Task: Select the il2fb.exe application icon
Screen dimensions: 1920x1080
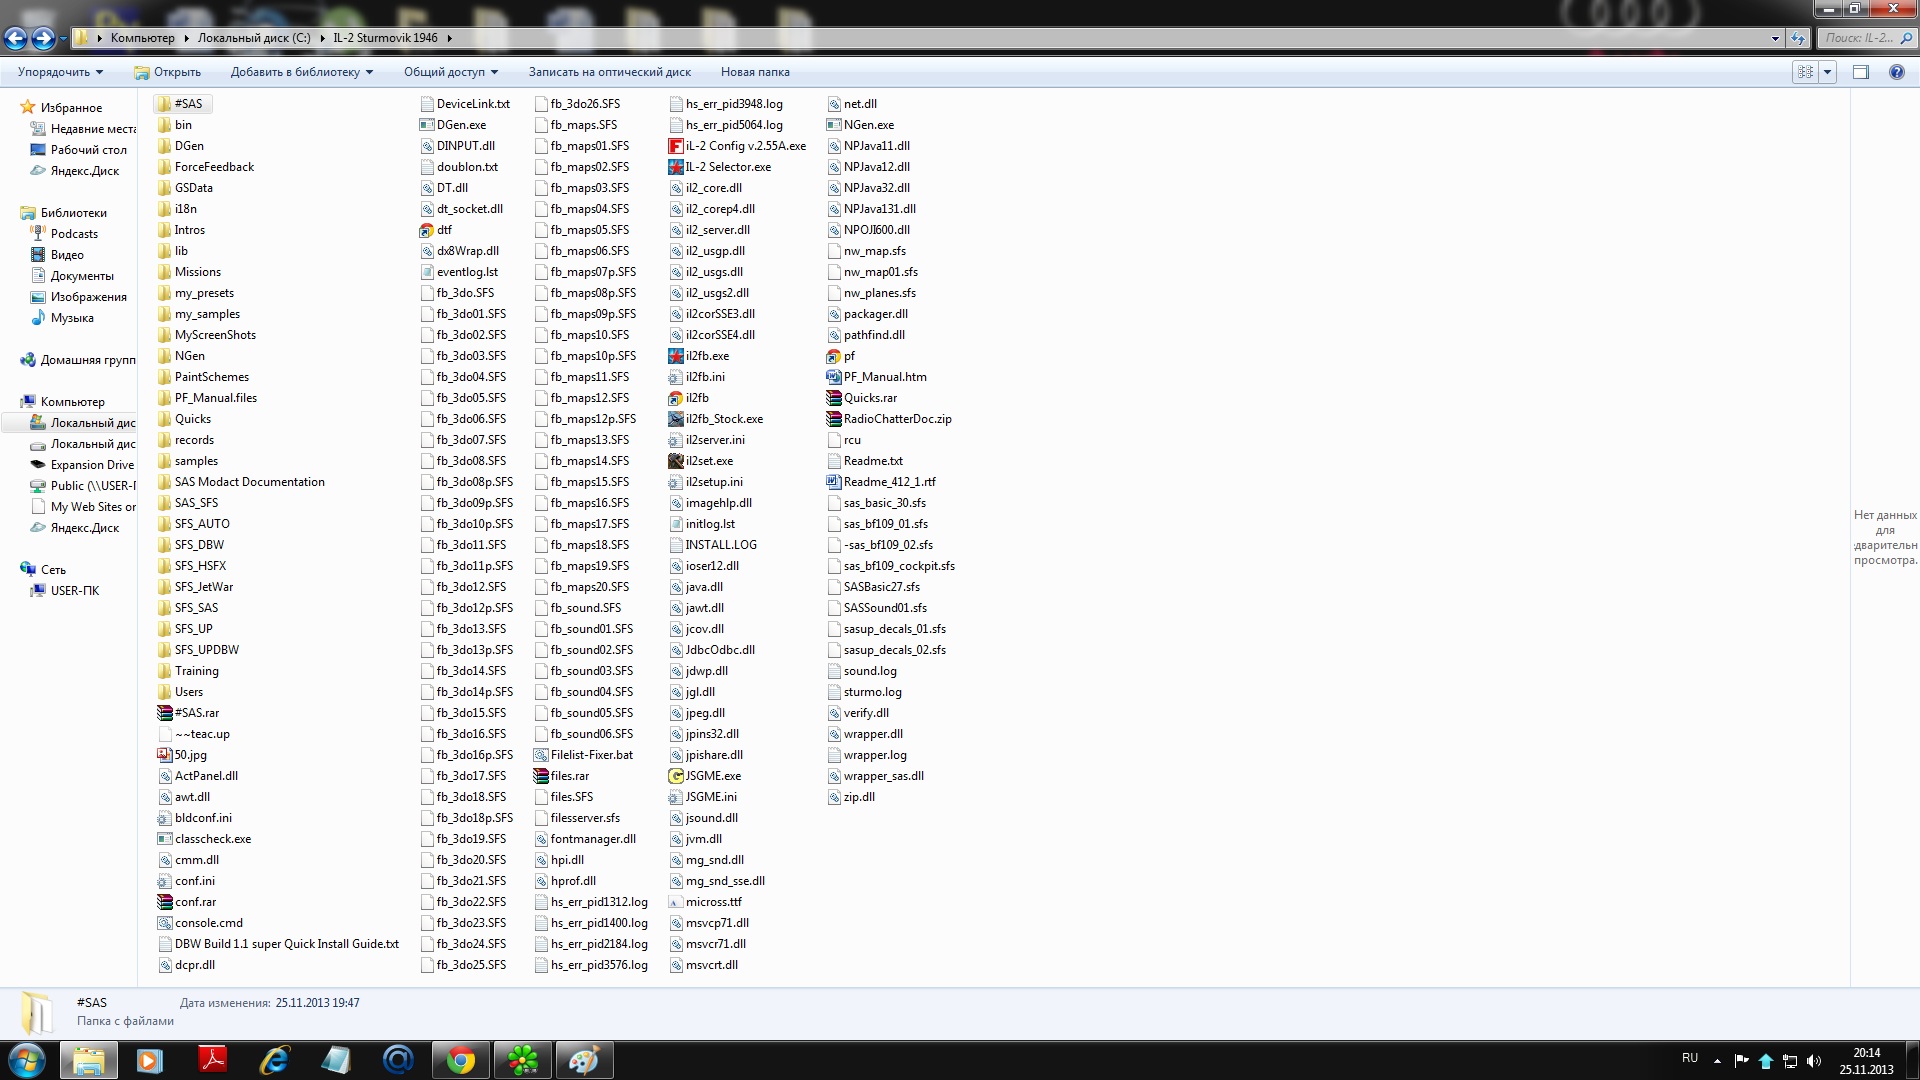Action: (676, 356)
